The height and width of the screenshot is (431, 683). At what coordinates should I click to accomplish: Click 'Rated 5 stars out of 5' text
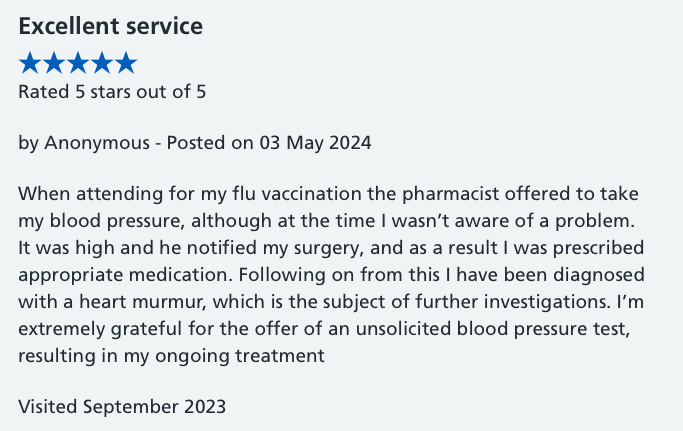click(x=112, y=92)
